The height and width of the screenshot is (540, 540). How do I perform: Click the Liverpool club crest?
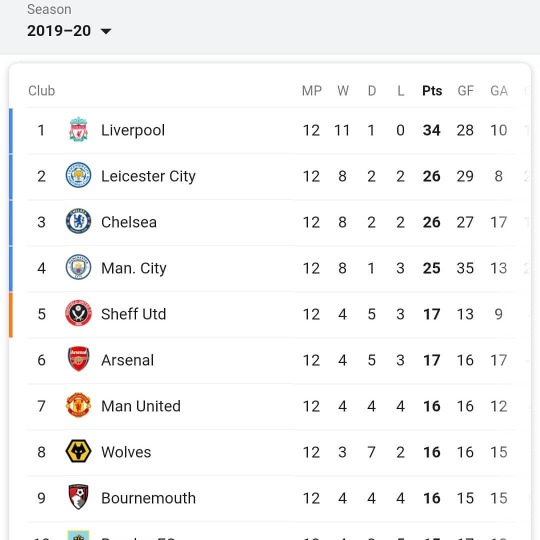click(x=79, y=130)
